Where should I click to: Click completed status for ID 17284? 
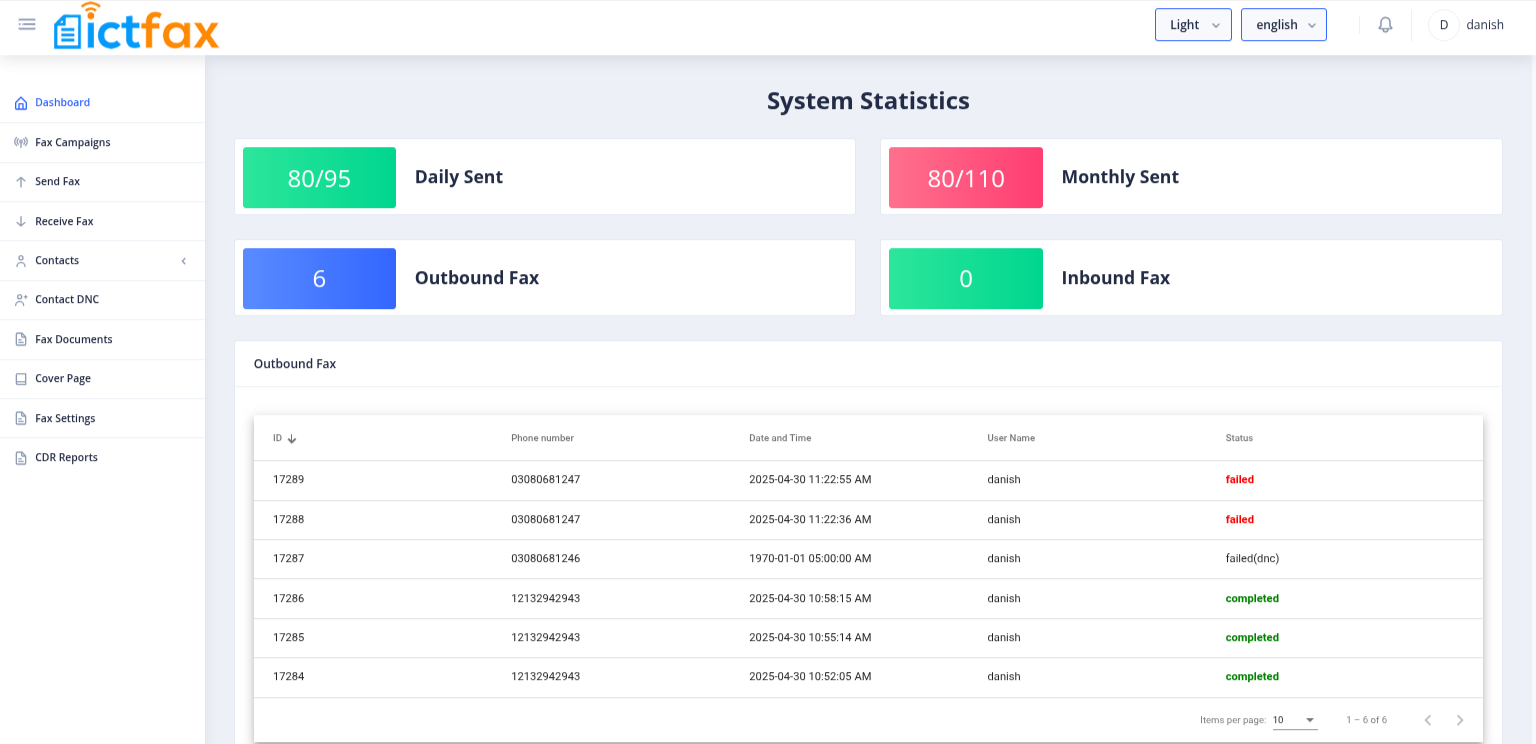coord(1252,677)
